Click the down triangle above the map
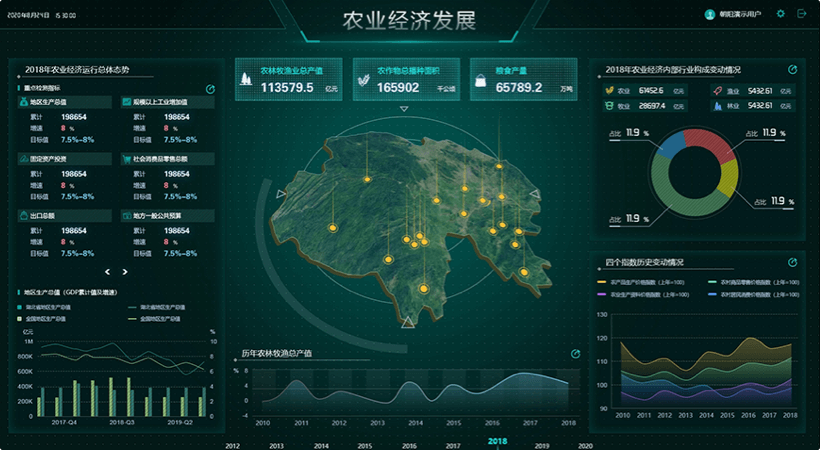This screenshot has height=450, width=820. pos(405,108)
